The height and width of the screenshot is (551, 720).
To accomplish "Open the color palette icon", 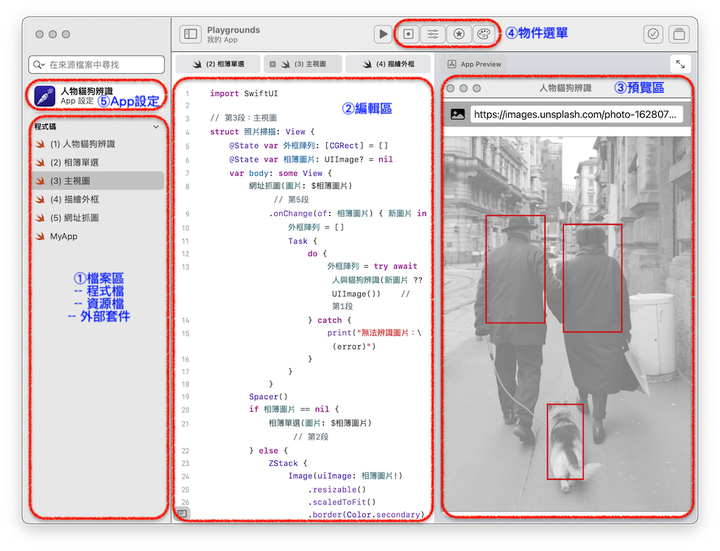I will pyautogui.click(x=484, y=34).
